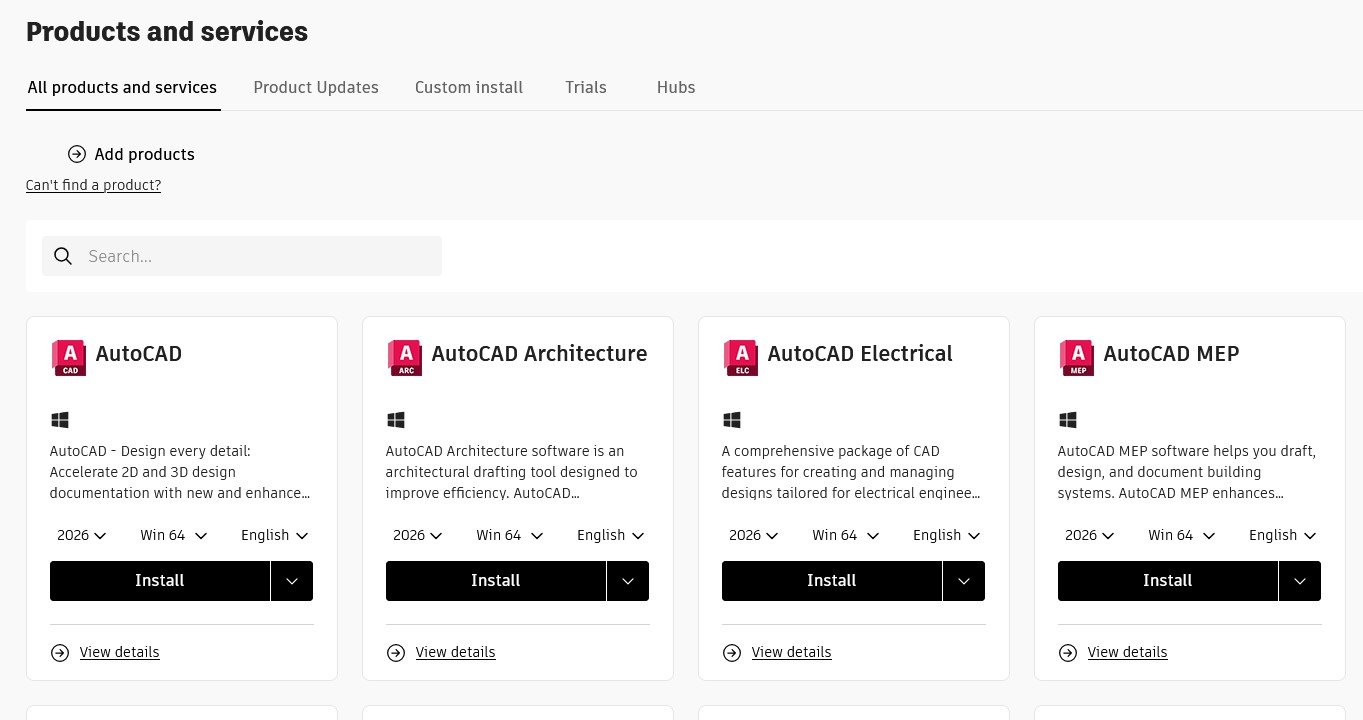The image size is (1363, 720).
Task: Click the AutoCAD product logo icon
Action: tap(69, 357)
